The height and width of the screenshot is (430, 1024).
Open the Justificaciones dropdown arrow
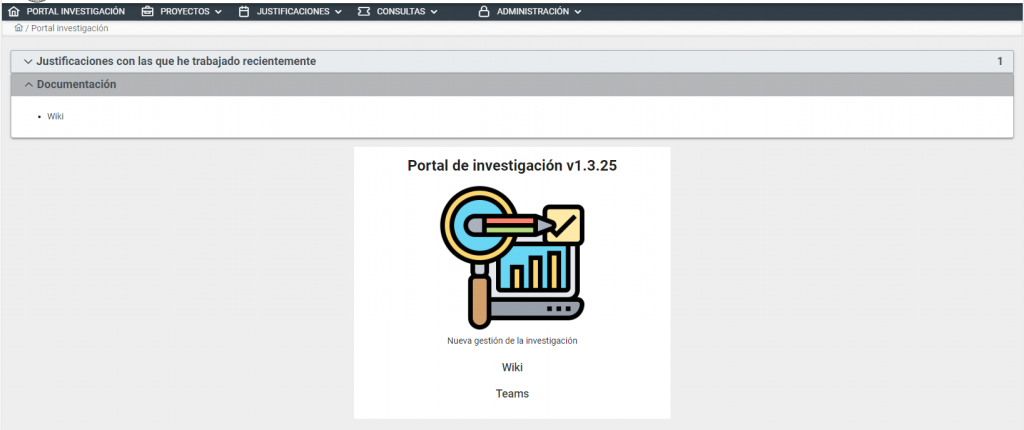coord(338,12)
